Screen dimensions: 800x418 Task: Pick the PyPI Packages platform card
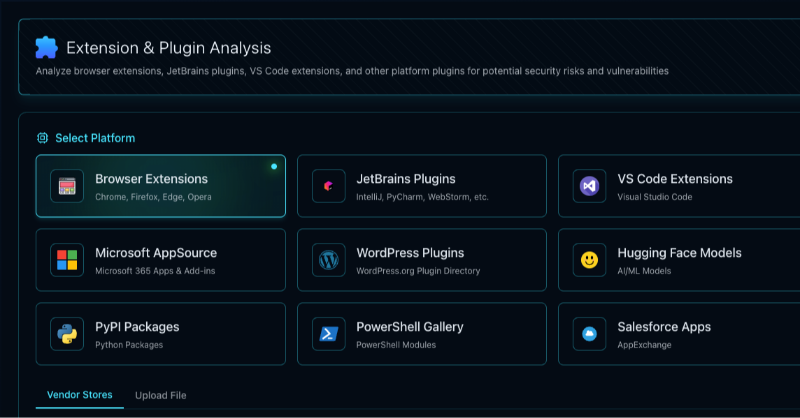(161, 334)
